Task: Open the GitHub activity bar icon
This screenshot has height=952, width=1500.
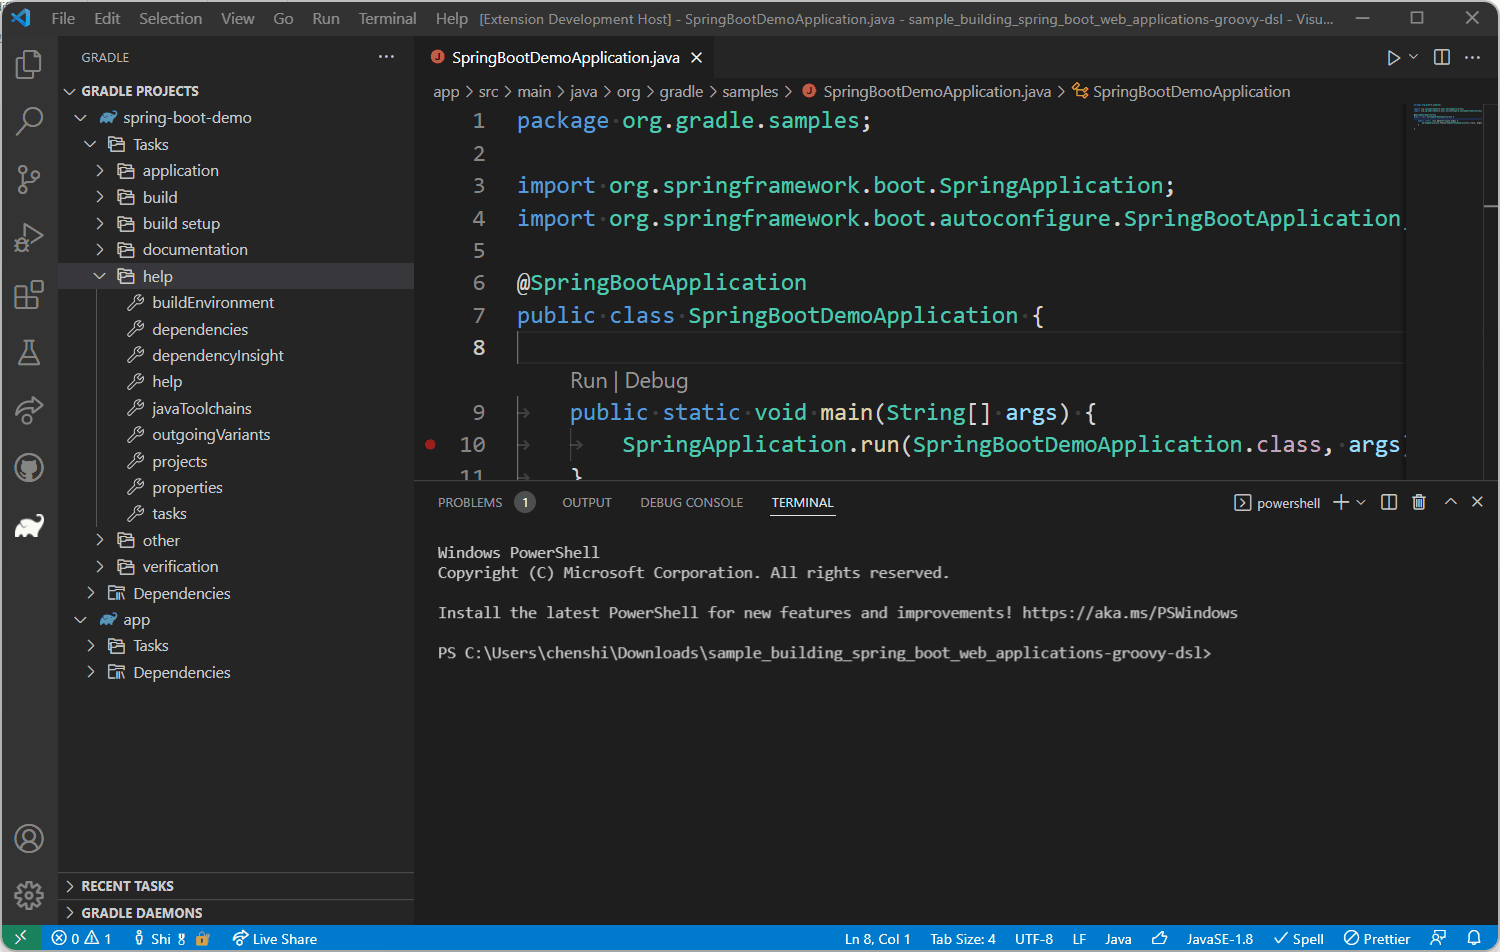Action: coord(29,467)
